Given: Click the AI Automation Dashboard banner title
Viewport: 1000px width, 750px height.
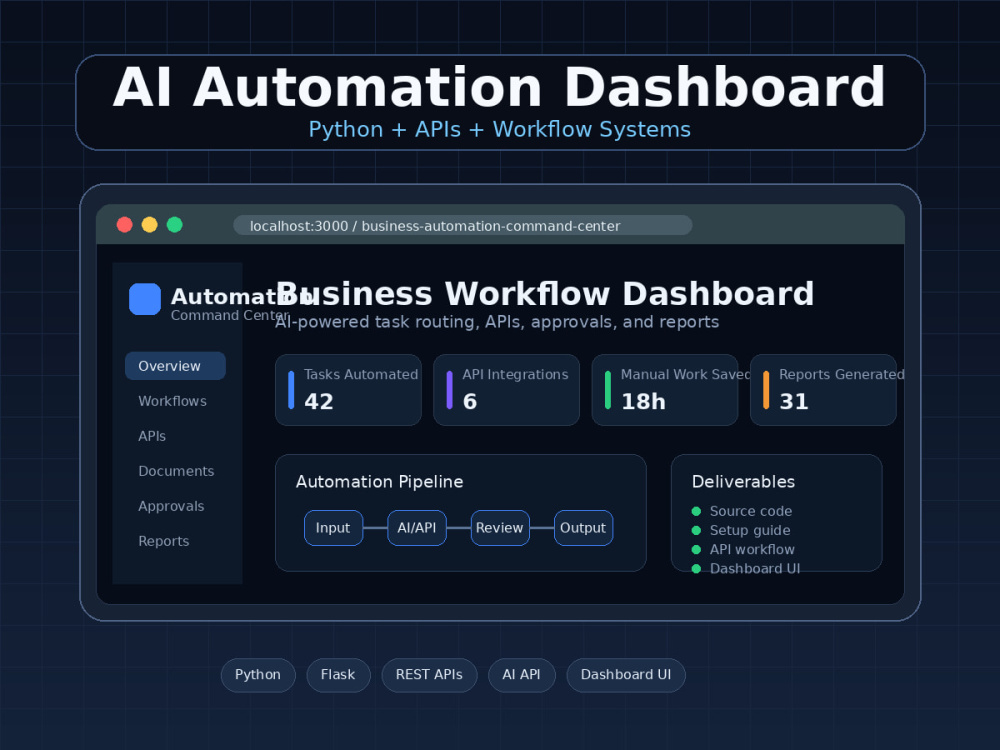Looking at the screenshot, I should pyautogui.click(x=499, y=87).
